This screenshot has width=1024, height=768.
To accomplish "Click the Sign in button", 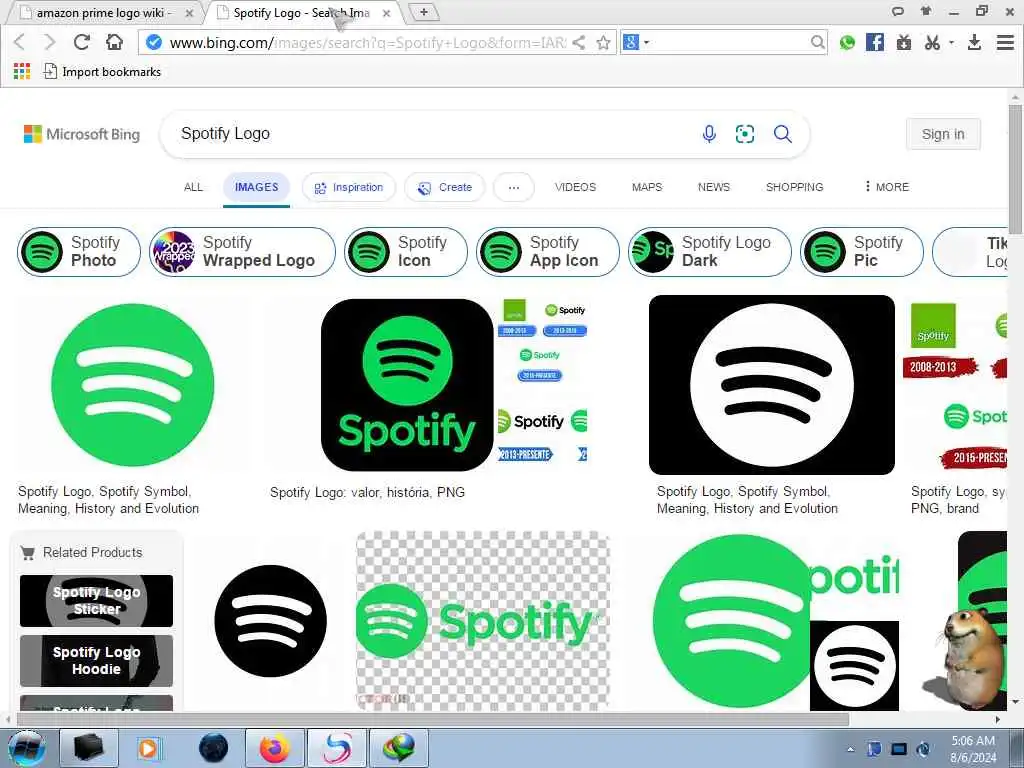I will coord(943,134).
